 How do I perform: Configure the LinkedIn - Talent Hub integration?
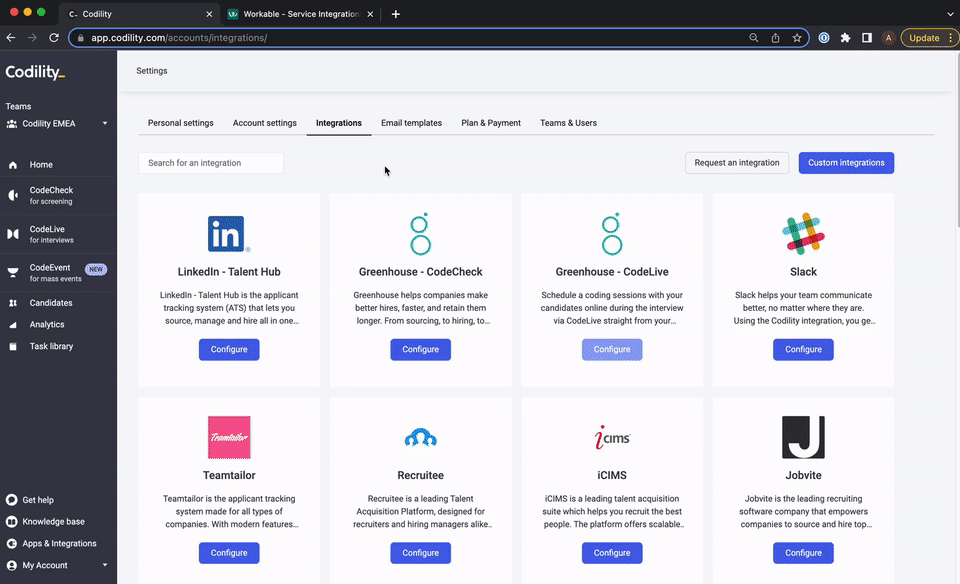tap(229, 350)
